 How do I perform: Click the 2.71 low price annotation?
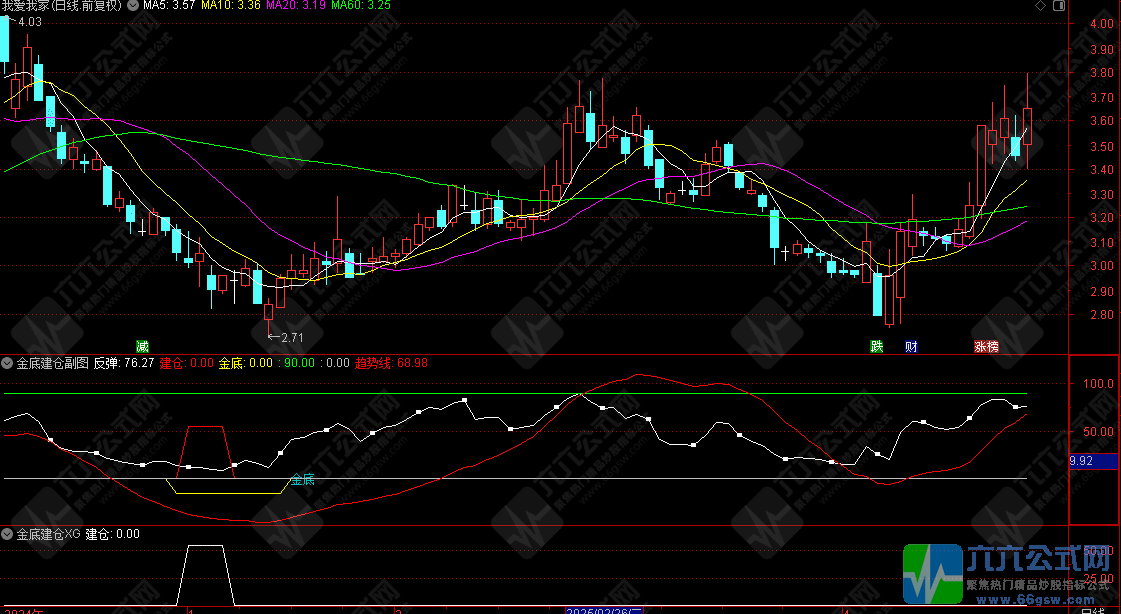coord(288,336)
